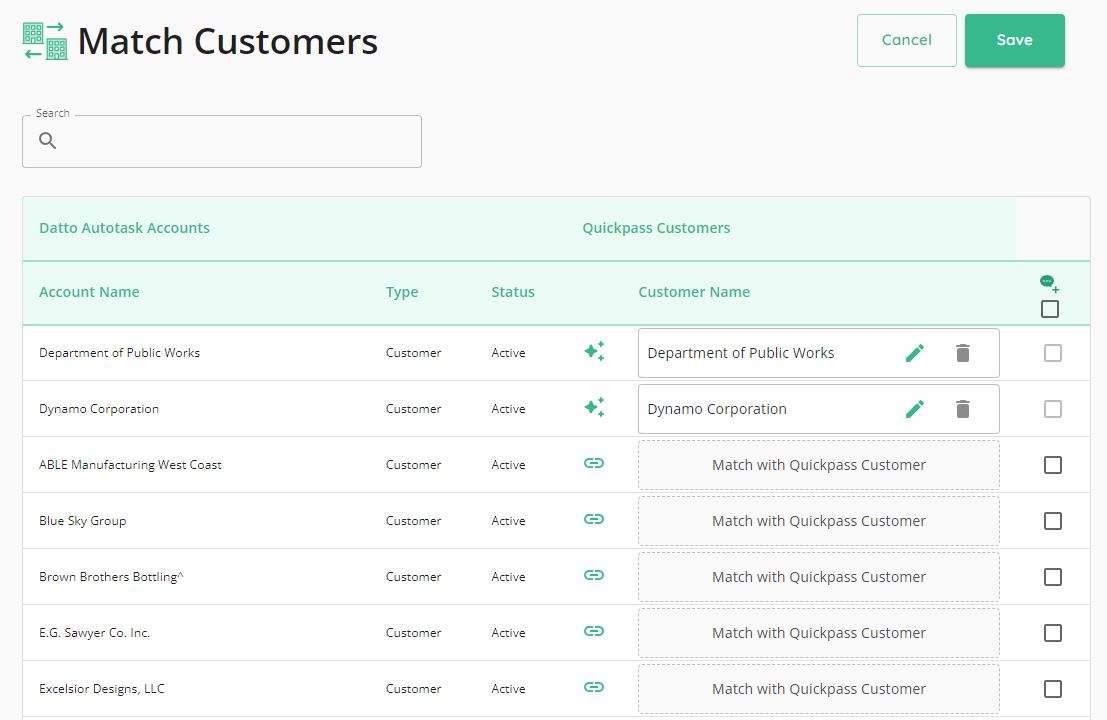Select the ABLE Manufacturing West Coast account name

click(x=130, y=465)
